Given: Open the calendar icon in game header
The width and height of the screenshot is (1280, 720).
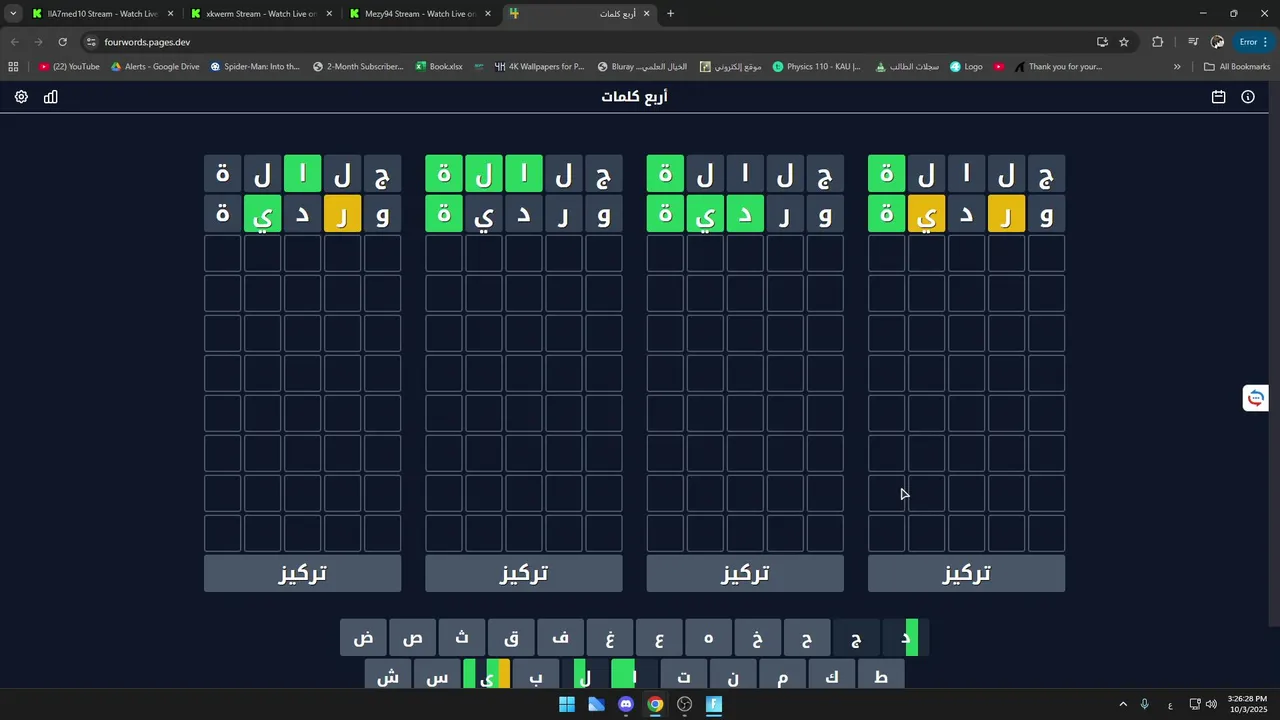Looking at the screenshot, I should pyautogui.click(x=1218, y=97).
